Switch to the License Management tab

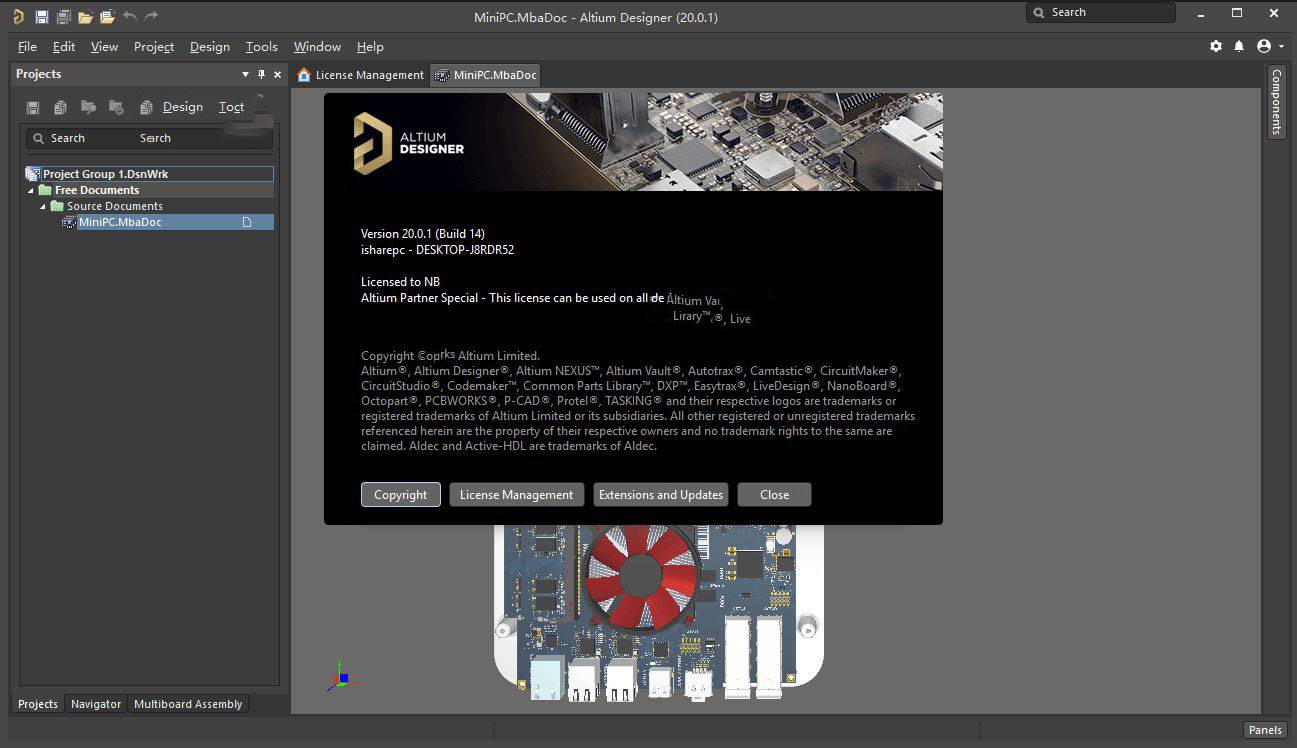(361, 75)
